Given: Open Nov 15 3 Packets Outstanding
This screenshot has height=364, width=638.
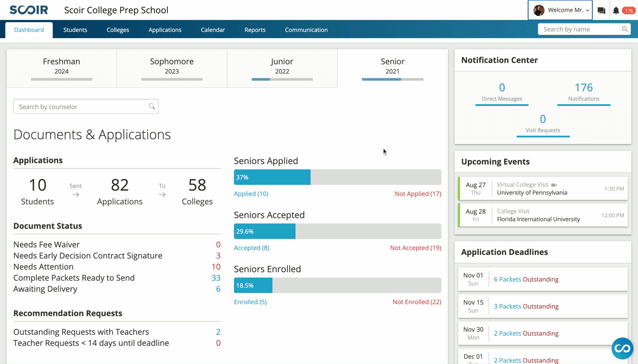Looking at the screenshot, I should point(543,306).
